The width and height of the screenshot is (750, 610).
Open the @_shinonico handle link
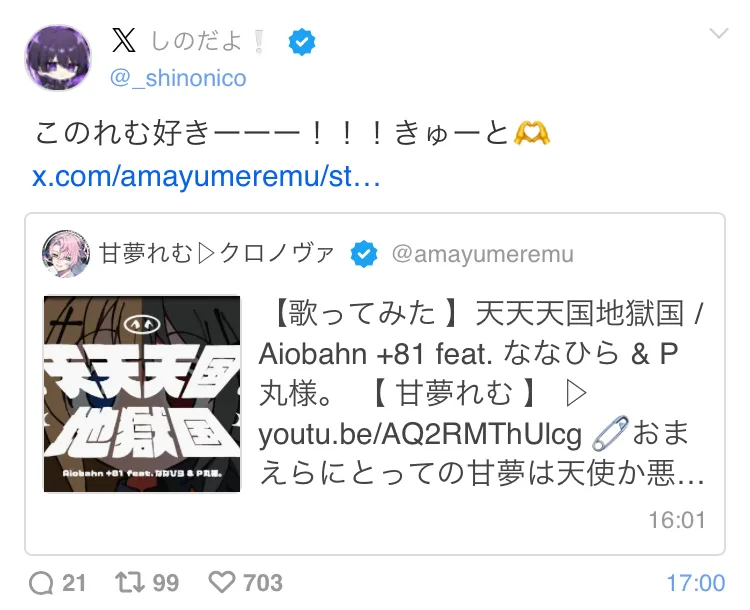[x=178, y=78]
